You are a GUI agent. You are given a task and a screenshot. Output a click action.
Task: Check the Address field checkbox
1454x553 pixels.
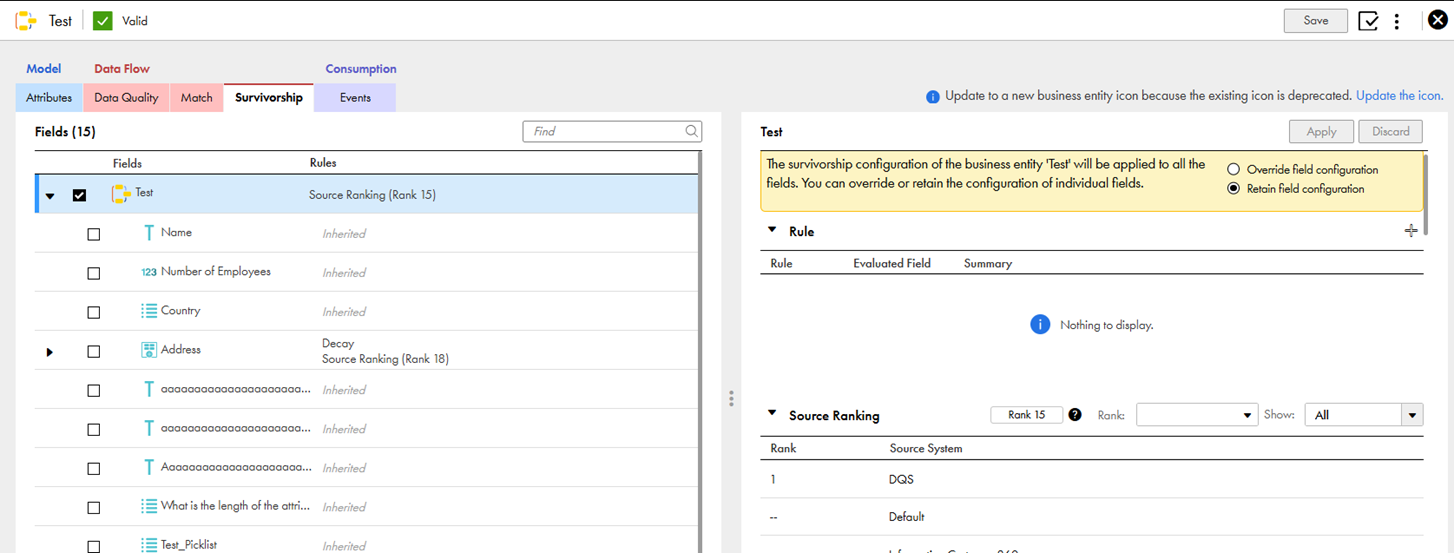tap(94, 351)
